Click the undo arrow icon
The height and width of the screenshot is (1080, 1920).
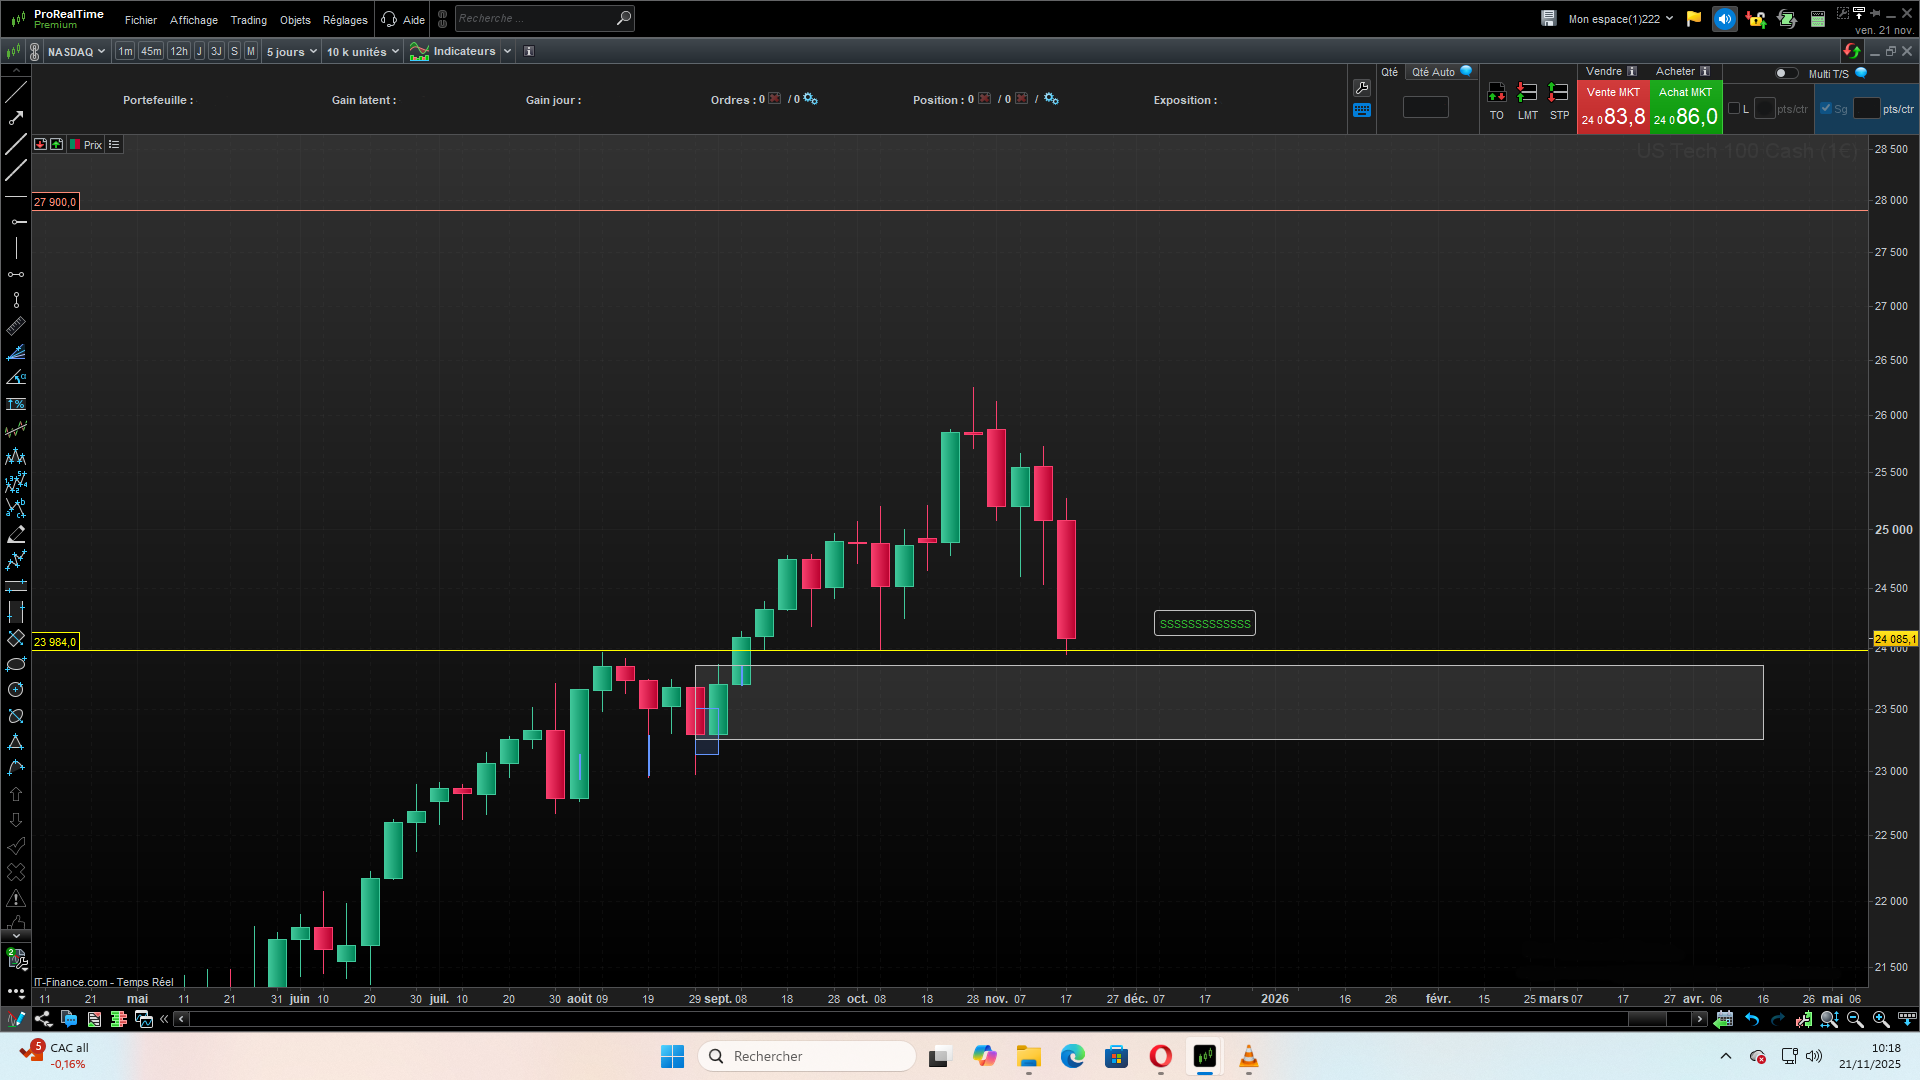1752,1019
